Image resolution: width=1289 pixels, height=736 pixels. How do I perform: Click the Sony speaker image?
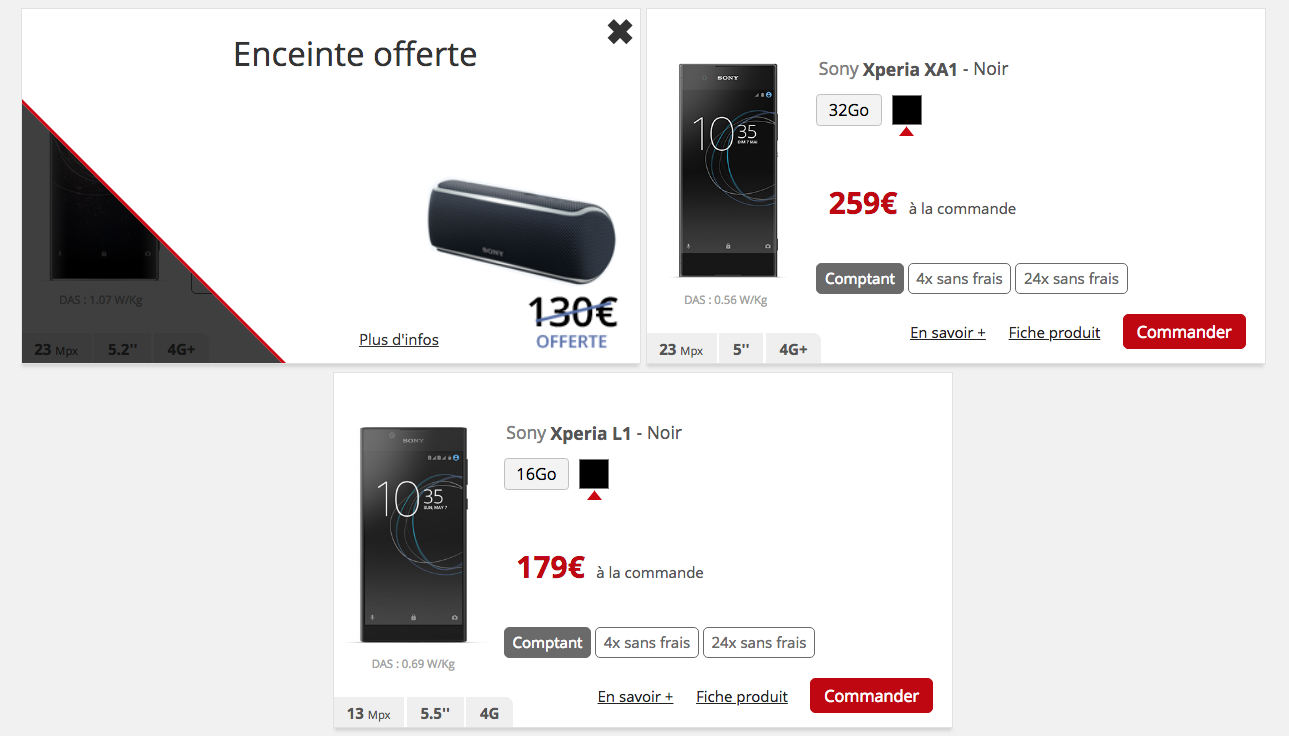(520, 230)
